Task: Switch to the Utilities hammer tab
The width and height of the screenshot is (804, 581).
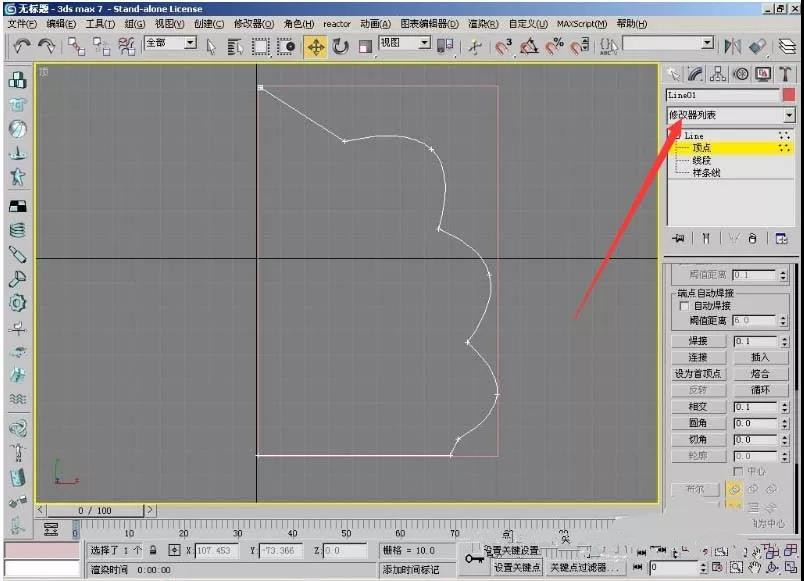Action: [785, 75]
